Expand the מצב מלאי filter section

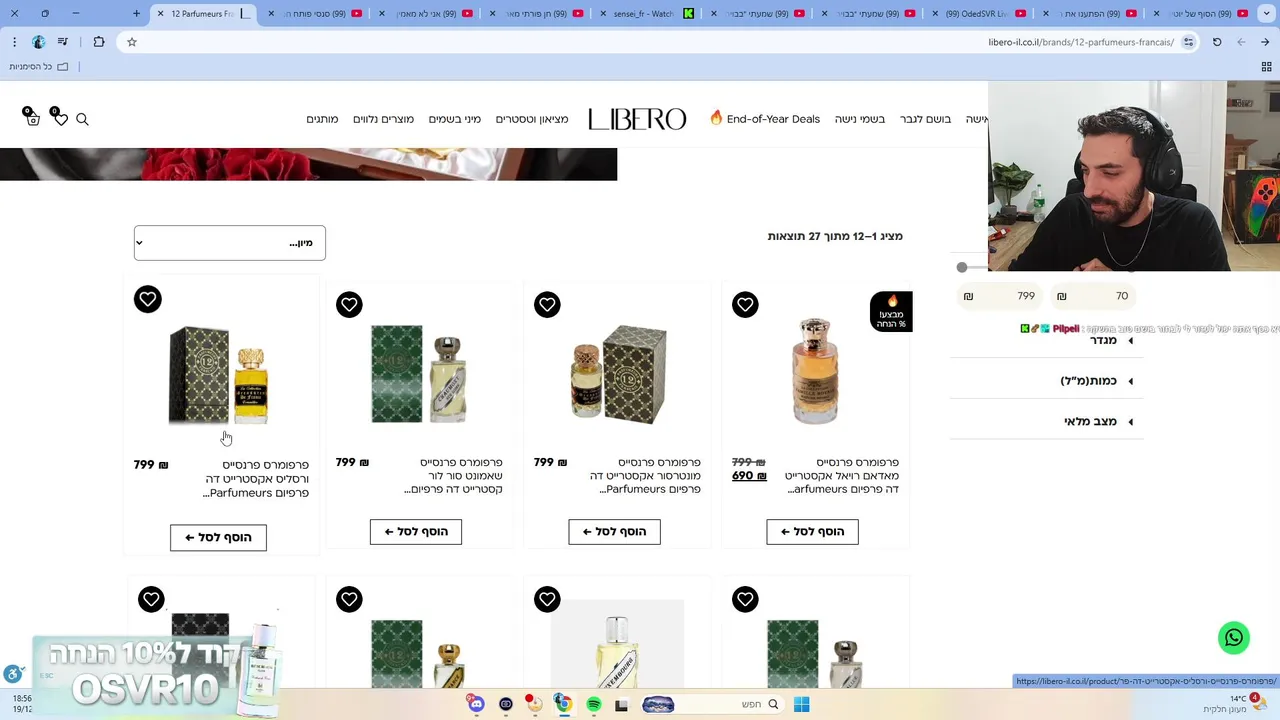point(1046,422)
